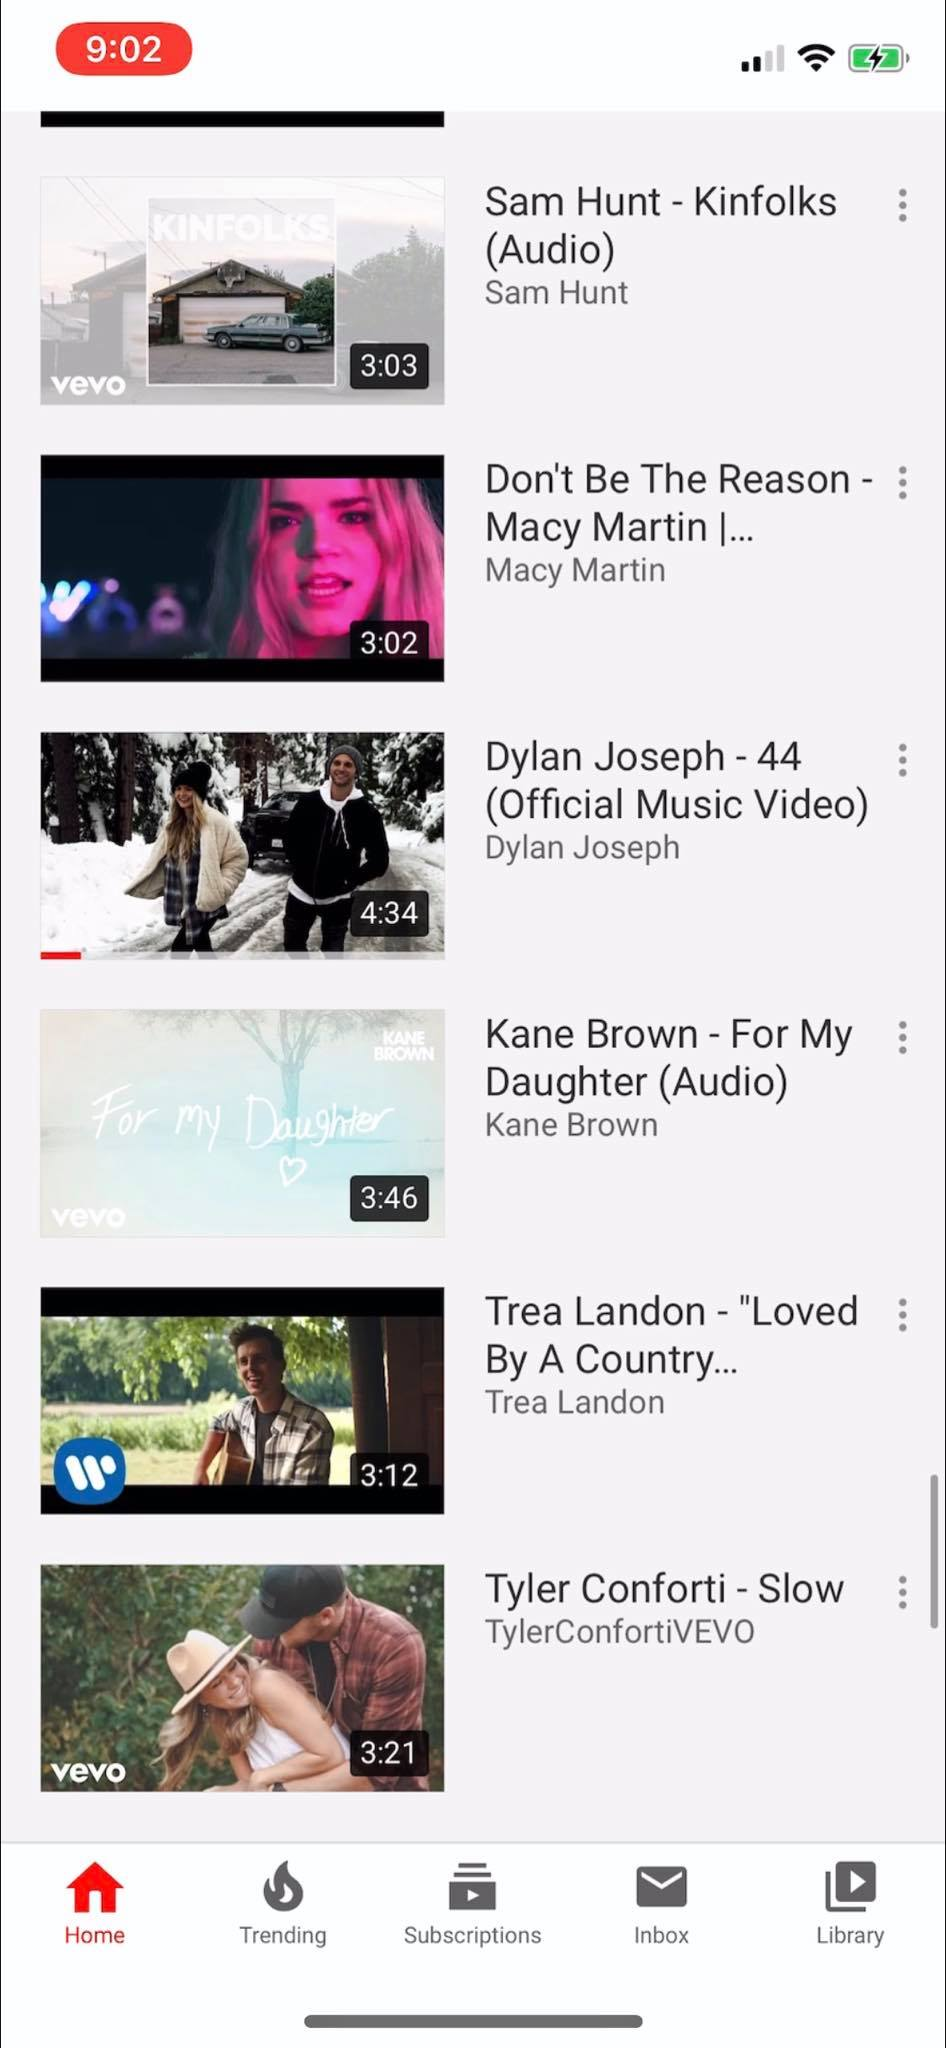Open more options for Kane Brown video
Viewport: 946px width, 2048px height.
(x=902, y=1038)
